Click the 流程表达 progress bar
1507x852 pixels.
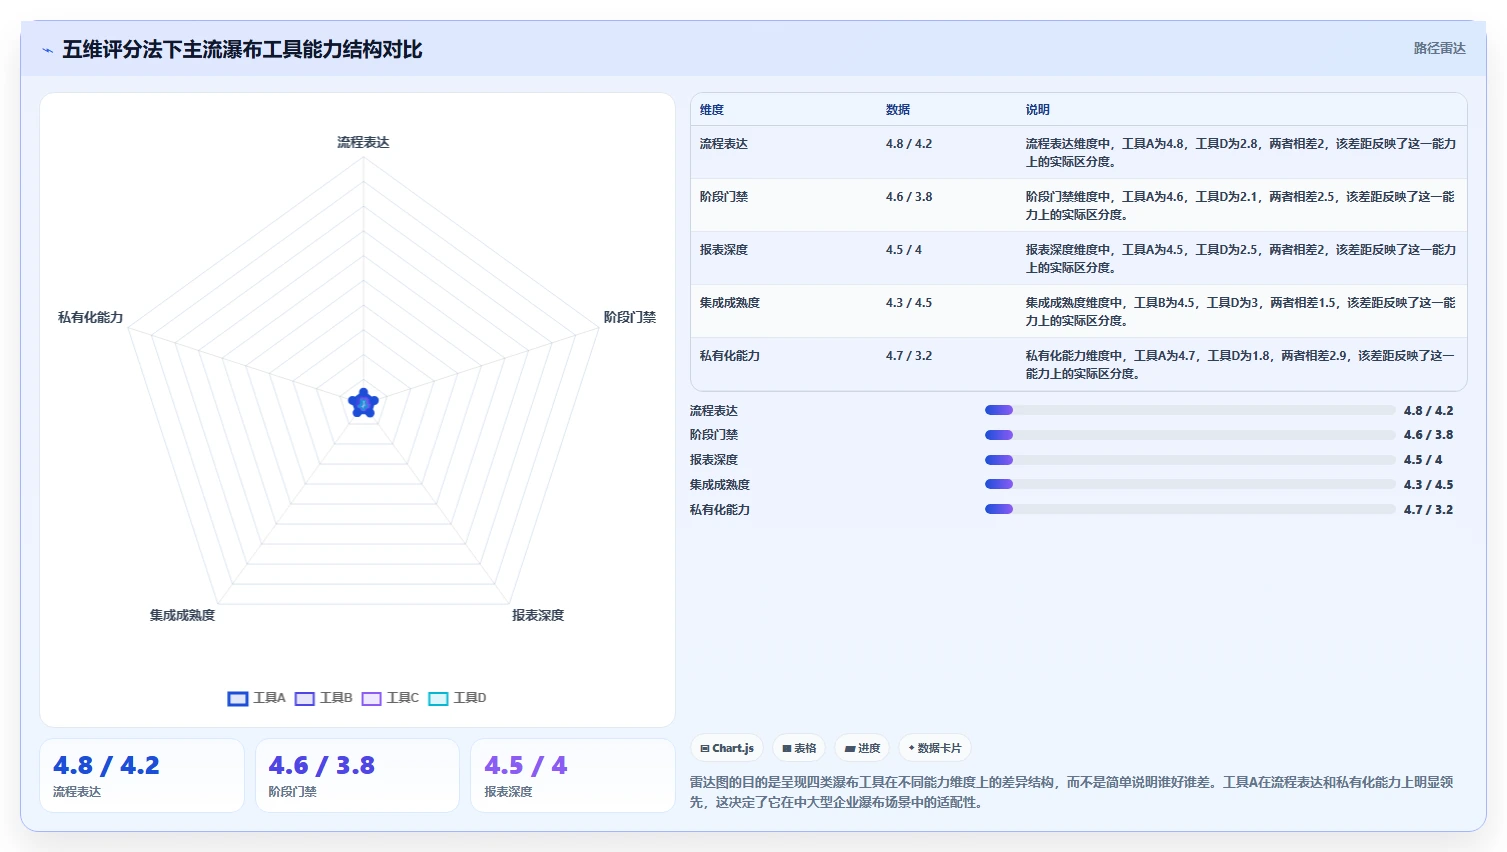coord(1190,410)
